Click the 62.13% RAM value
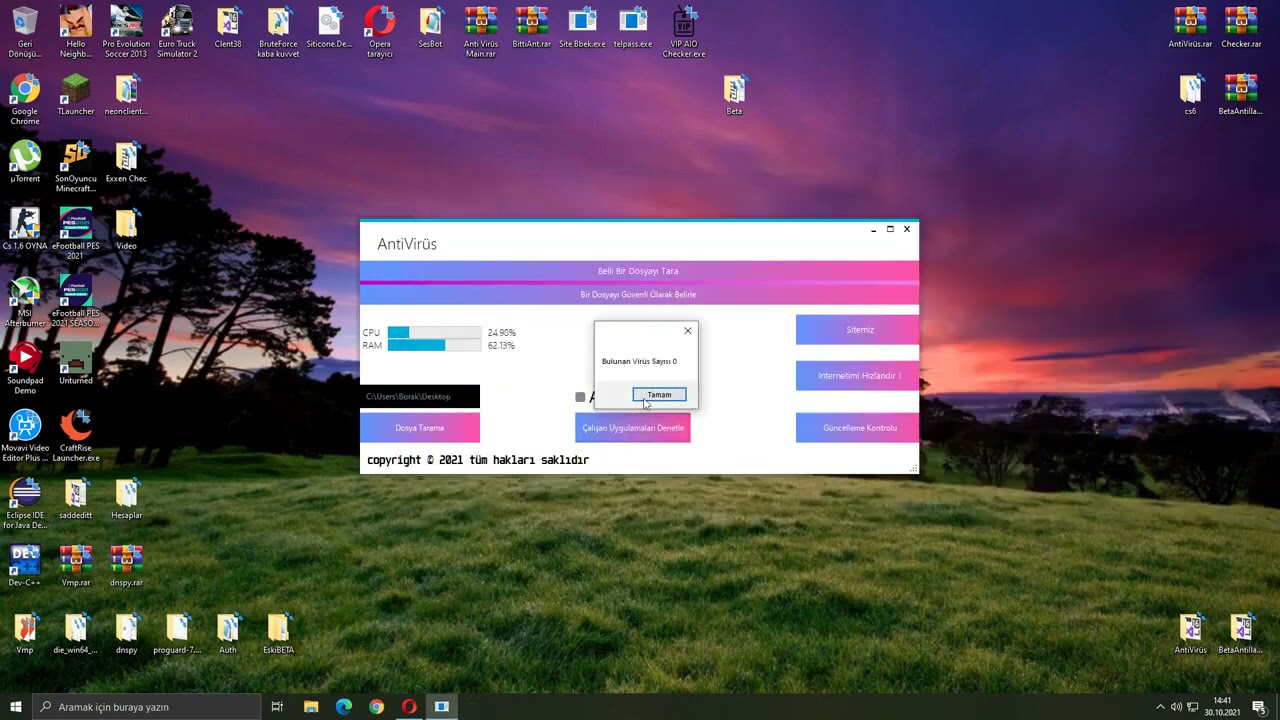The image size is (1280, 720). (501, 345)
